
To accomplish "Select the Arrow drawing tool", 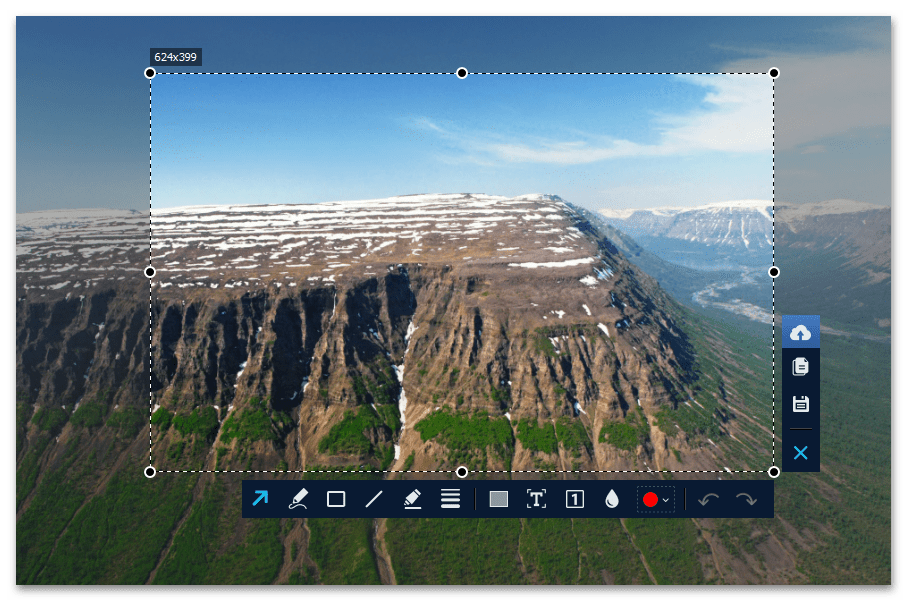I will coord(260,499).
